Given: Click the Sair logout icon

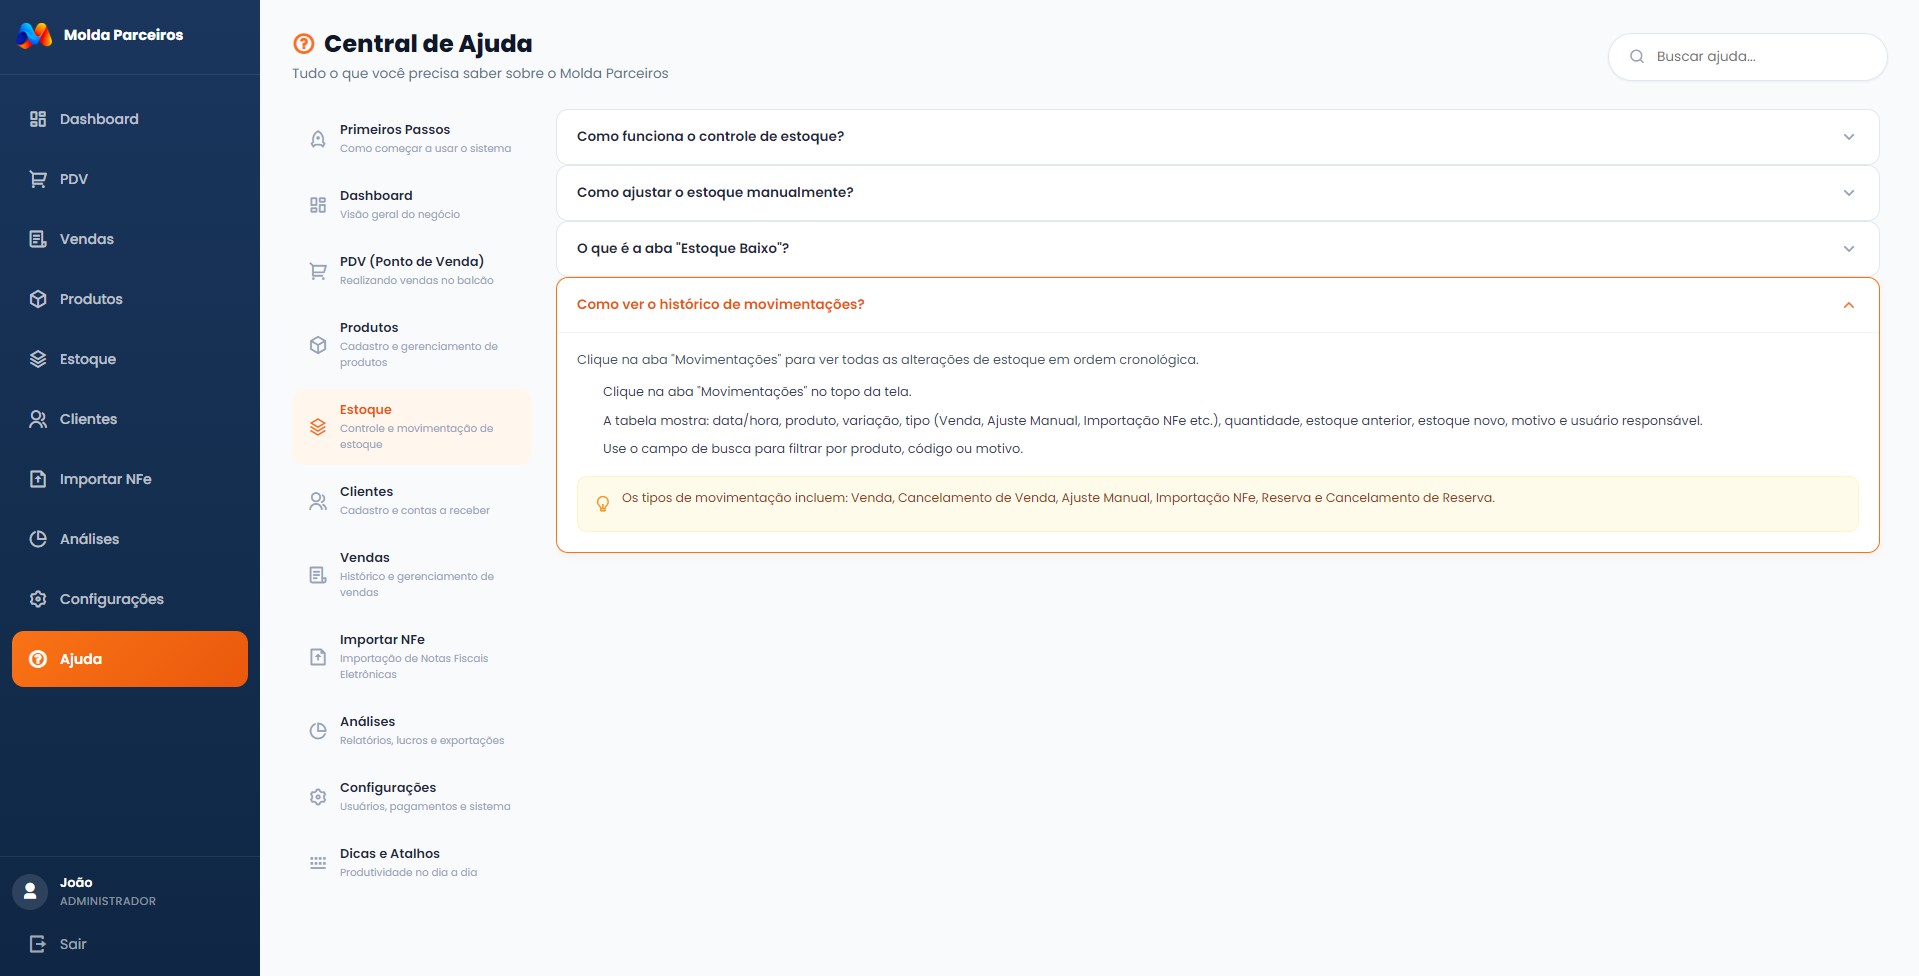Looking at the screenshot, I should pyautogui.click(x=38, y=944).
